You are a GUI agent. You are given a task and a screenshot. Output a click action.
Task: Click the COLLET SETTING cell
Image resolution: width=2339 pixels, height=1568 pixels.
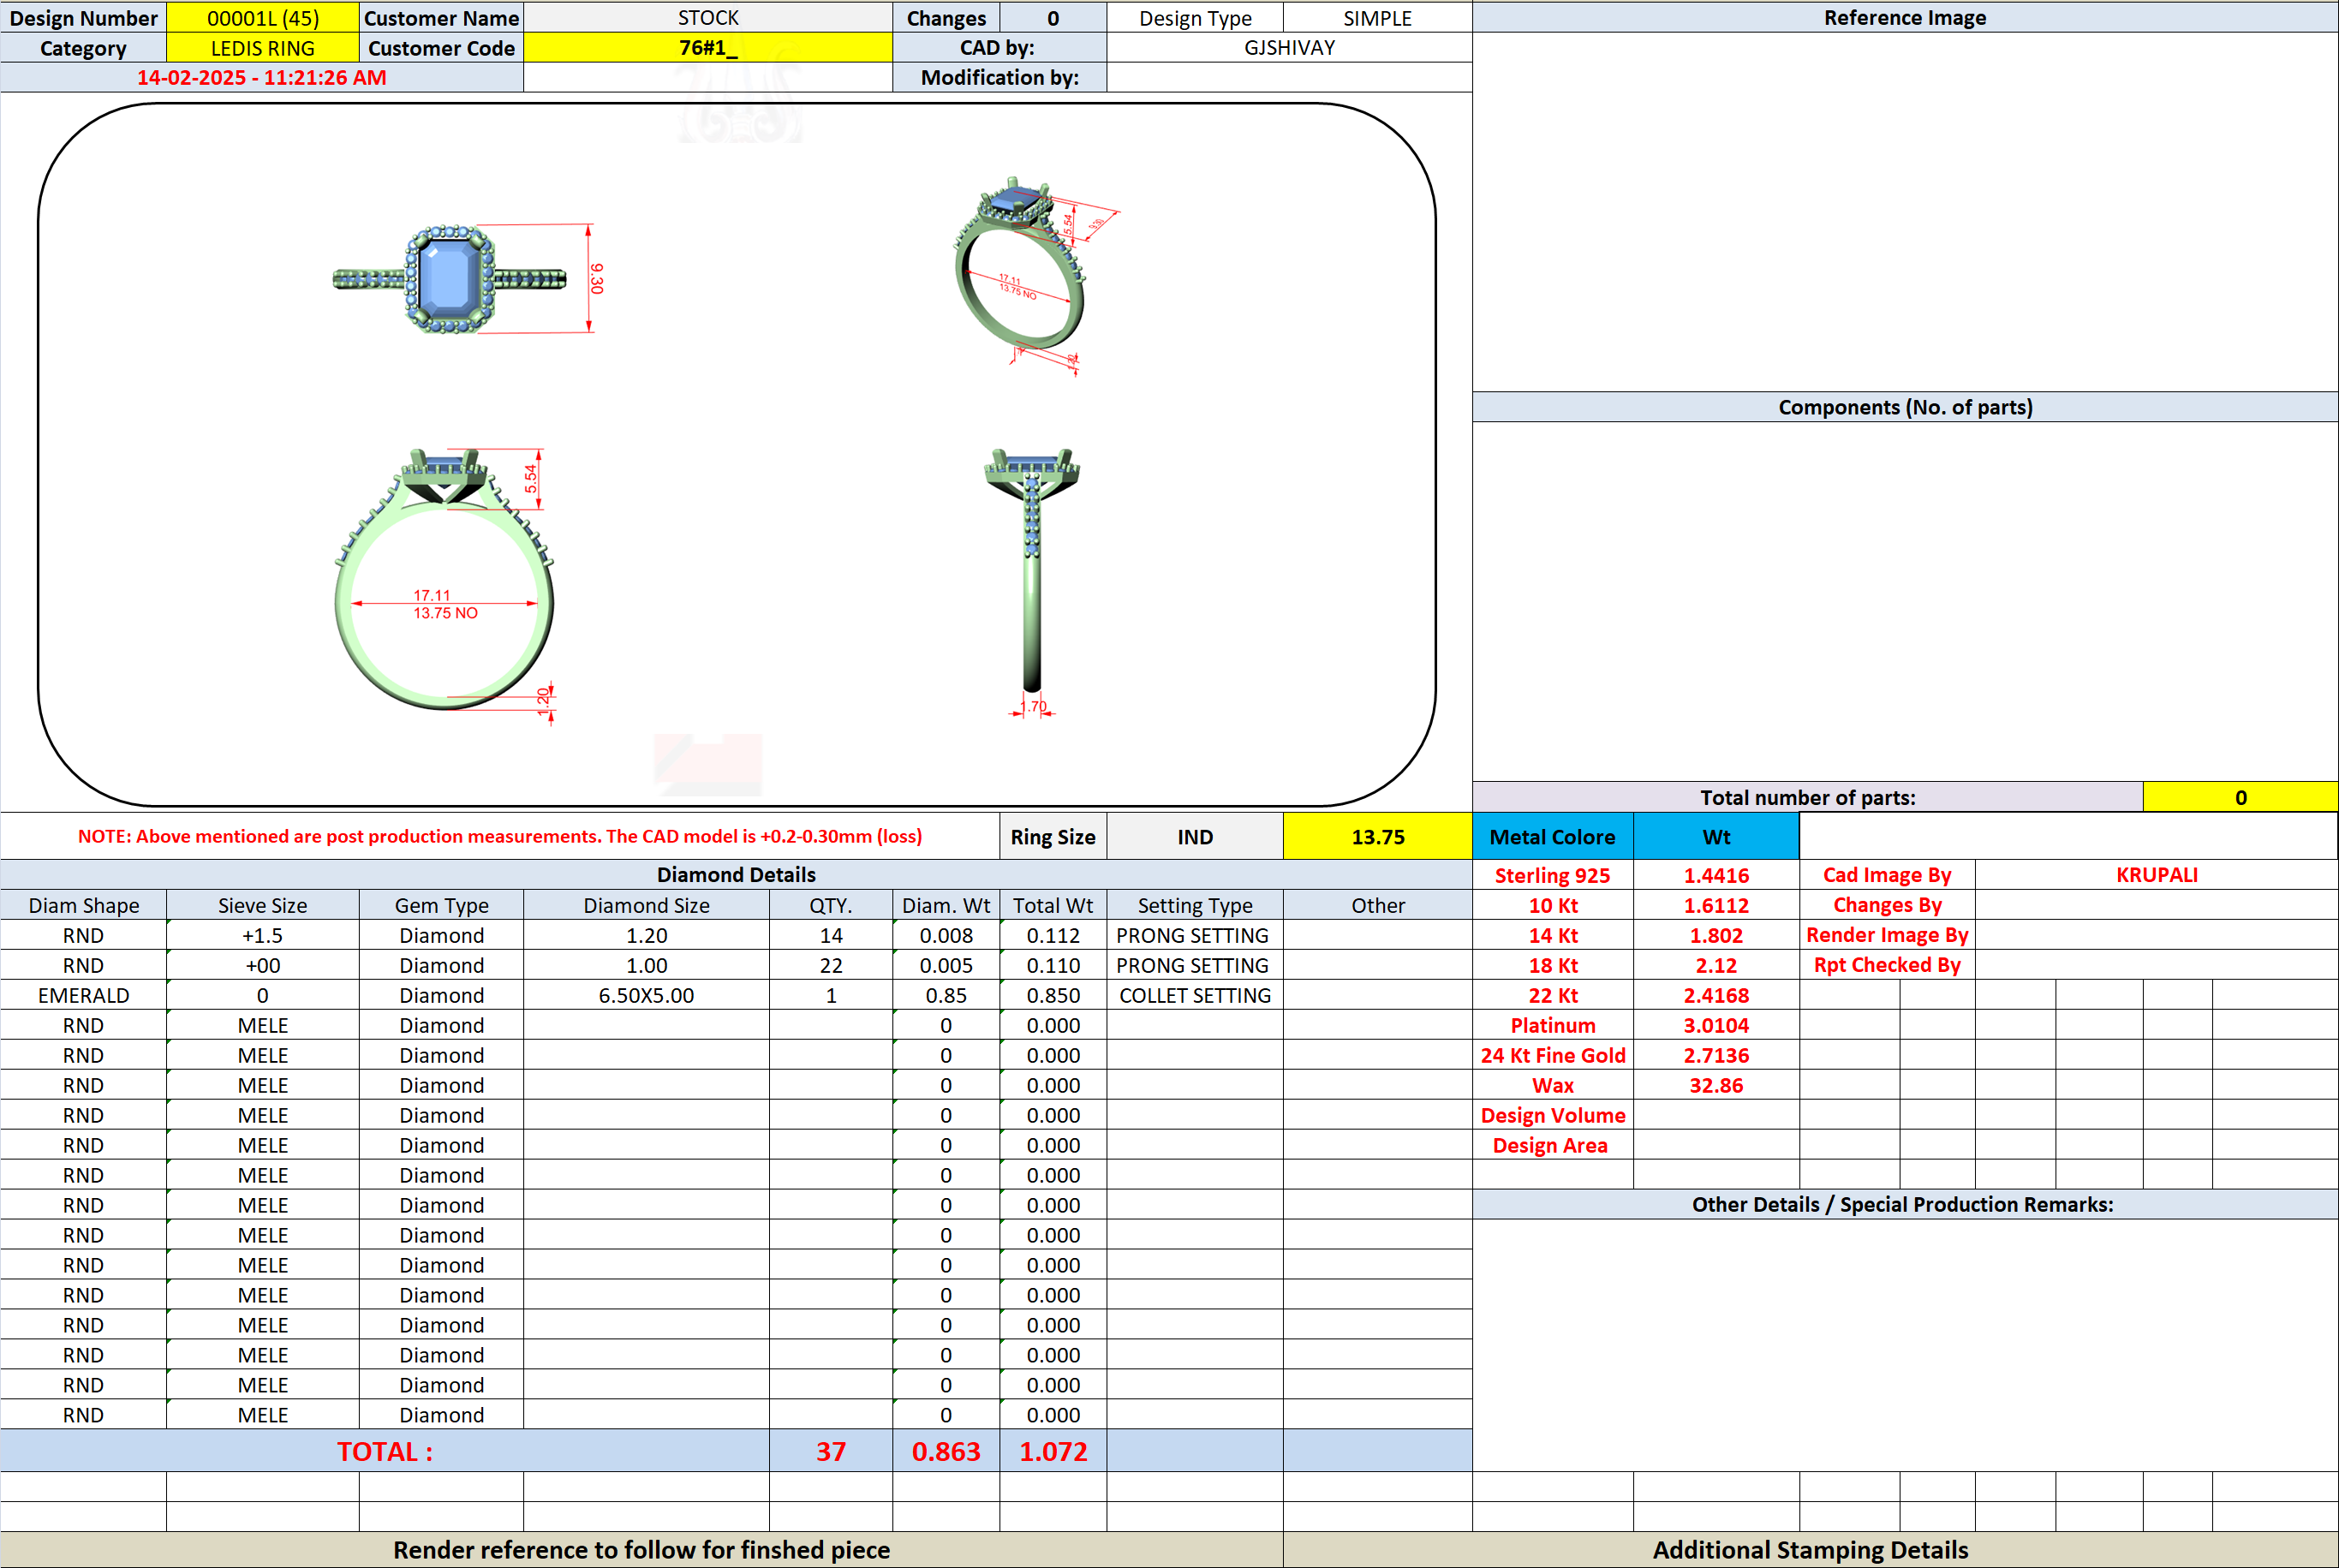1195,995
